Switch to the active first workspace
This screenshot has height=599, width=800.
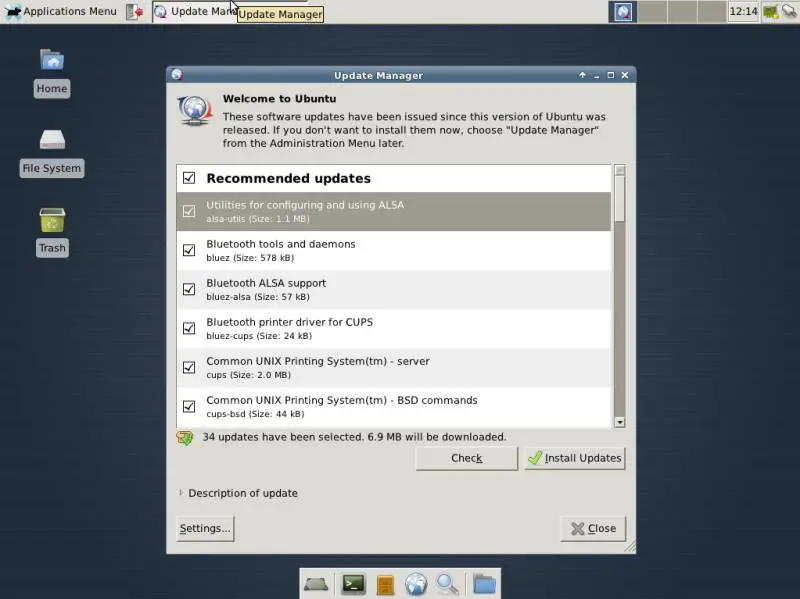(622, 11)
